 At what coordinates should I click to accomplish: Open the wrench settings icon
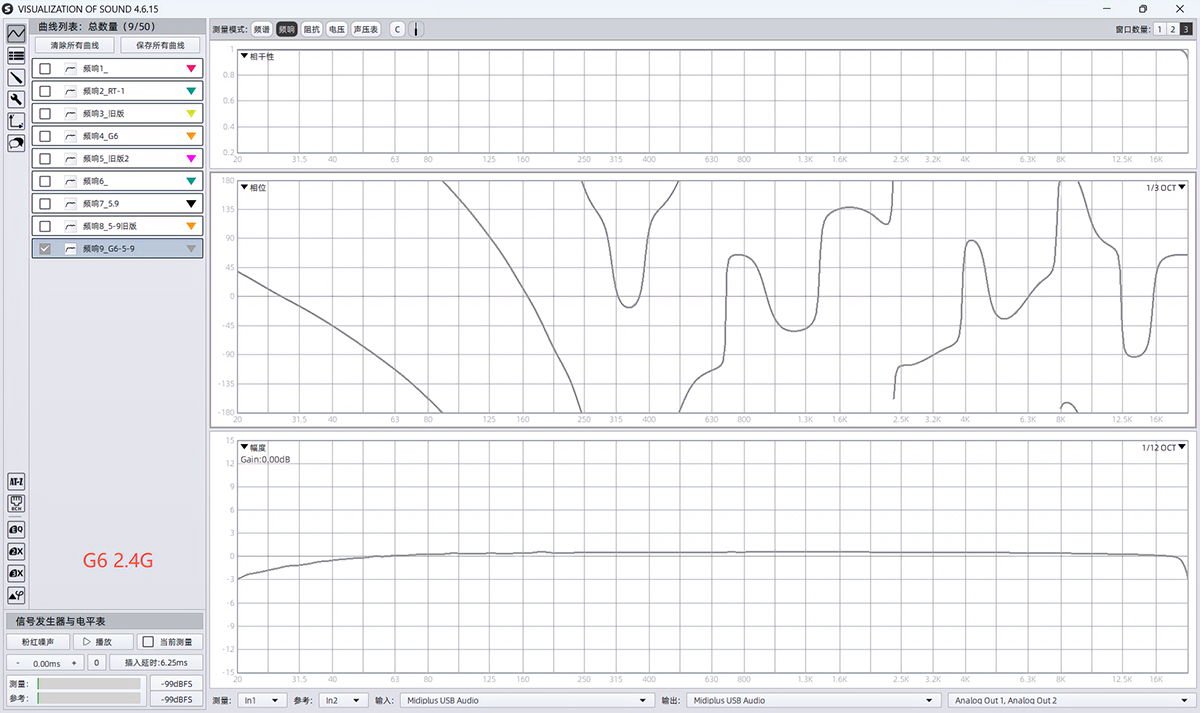point(16,99)
